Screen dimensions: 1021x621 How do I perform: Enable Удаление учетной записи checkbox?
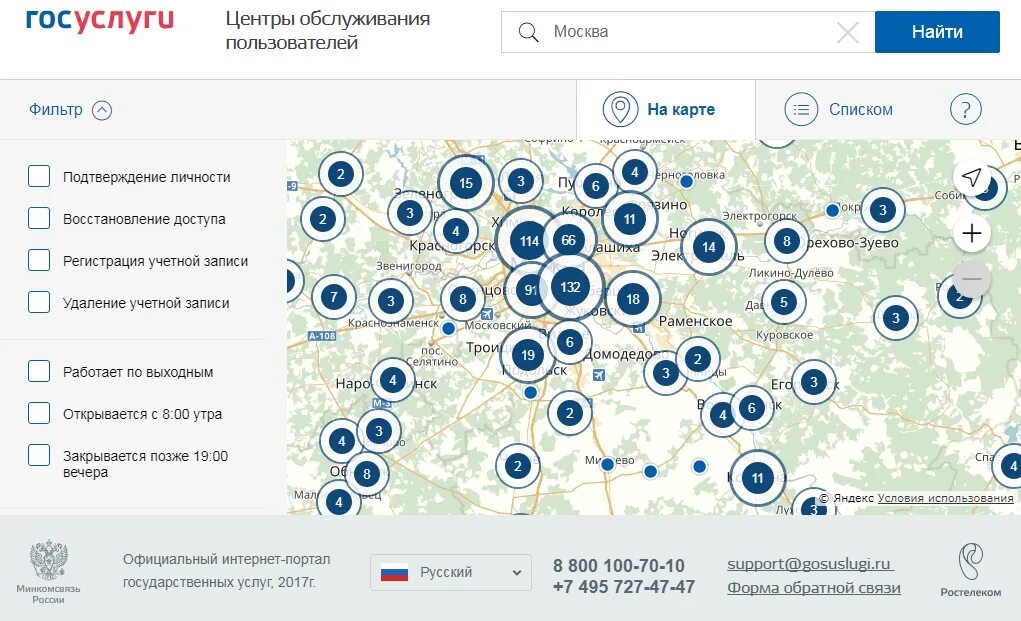tap(39, 302)
